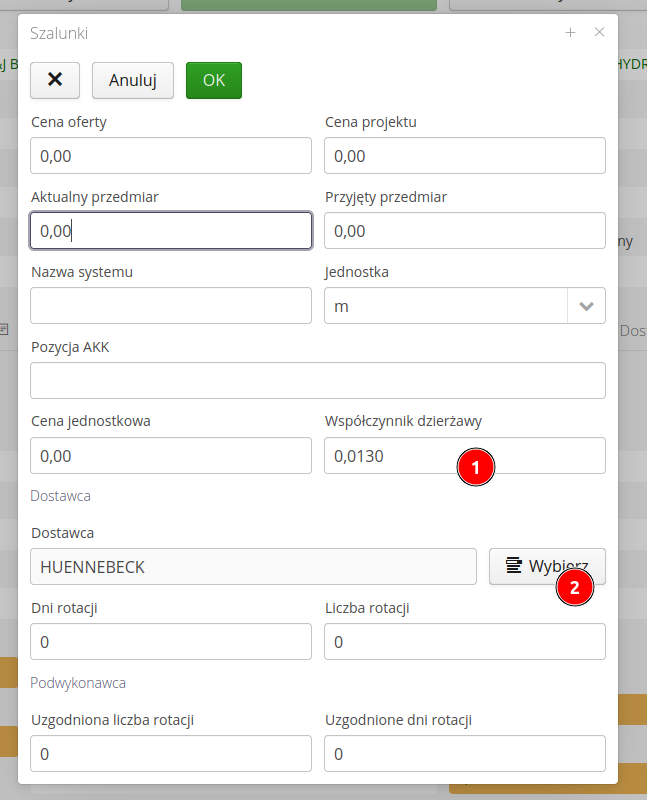Click the Przyjęty przedmiar input
This screenshot has width=647, height=800.
point(465,231)
